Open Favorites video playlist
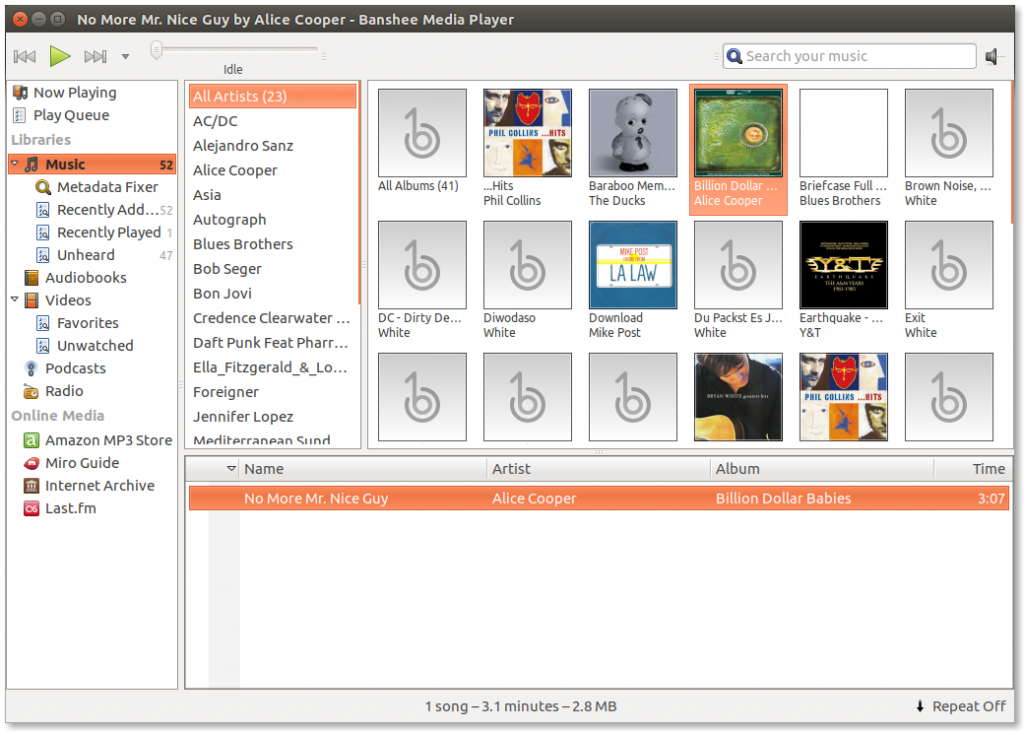The width and height of the screenshot is (1024, 732). (77, 323)
